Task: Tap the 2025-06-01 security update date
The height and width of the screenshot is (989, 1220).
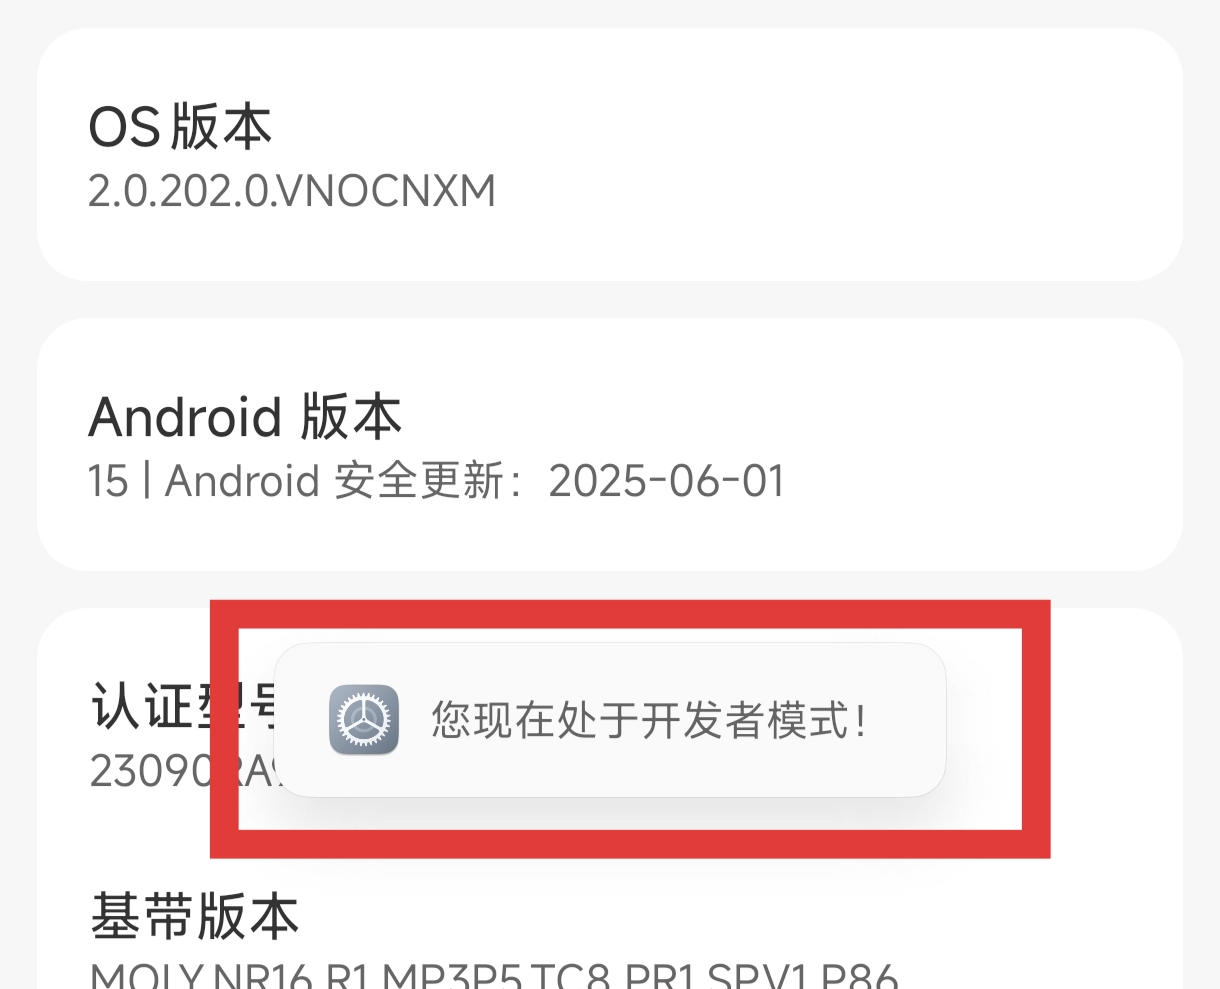Action: click(x=667, y=481)
